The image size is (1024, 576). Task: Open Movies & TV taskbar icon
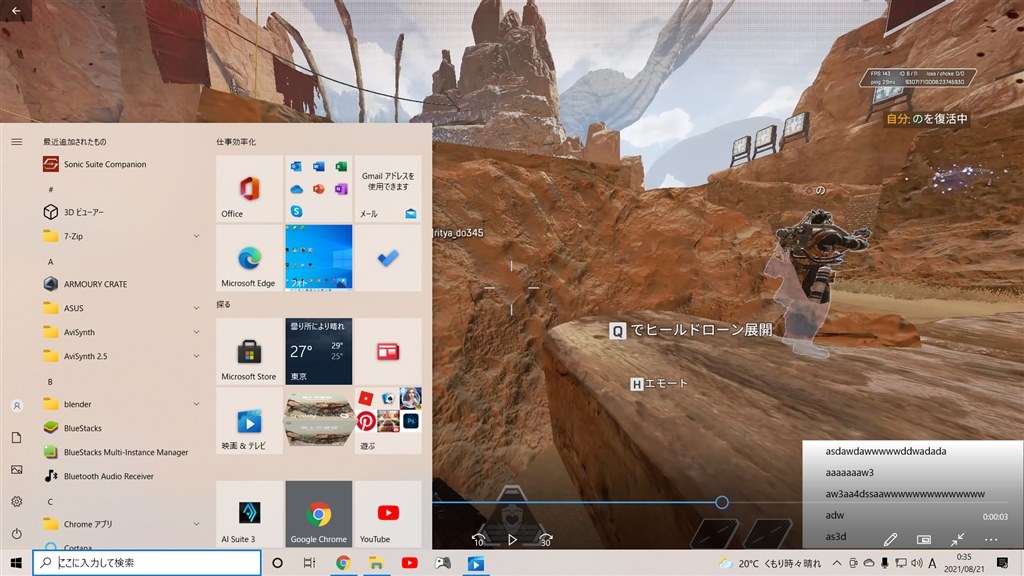476,562
